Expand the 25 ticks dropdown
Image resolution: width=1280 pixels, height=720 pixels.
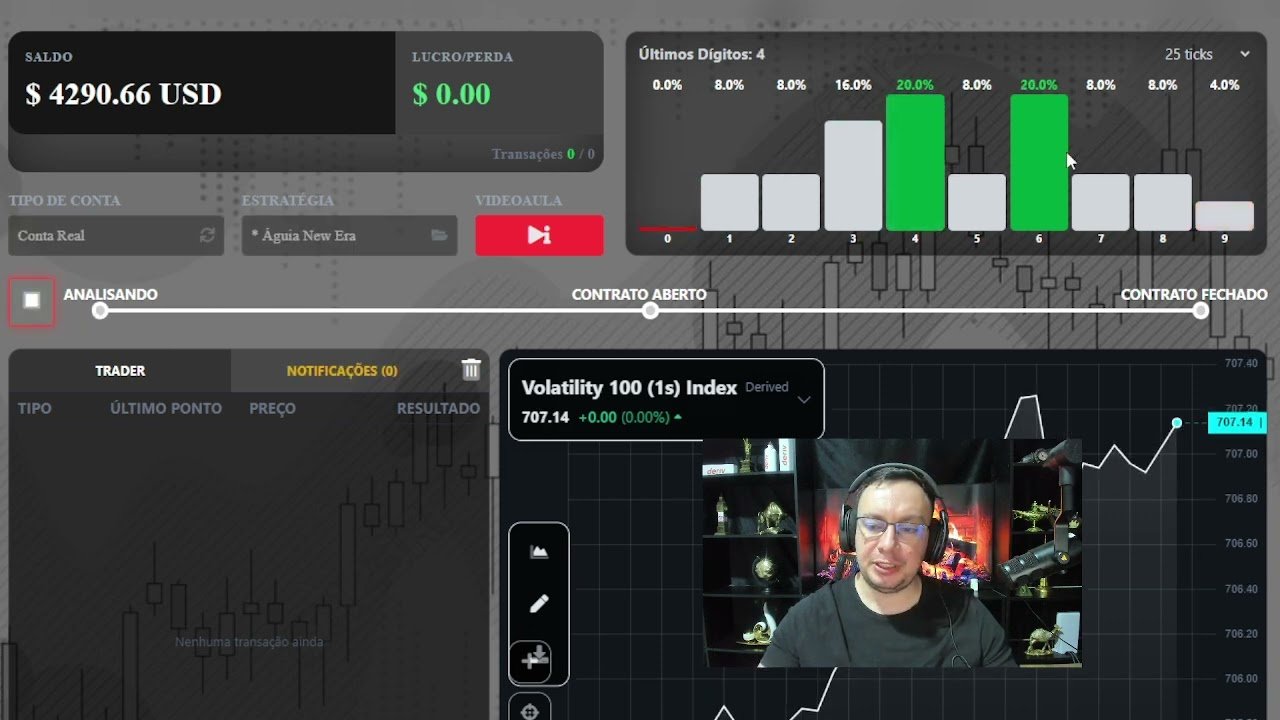click(1208, 54)
